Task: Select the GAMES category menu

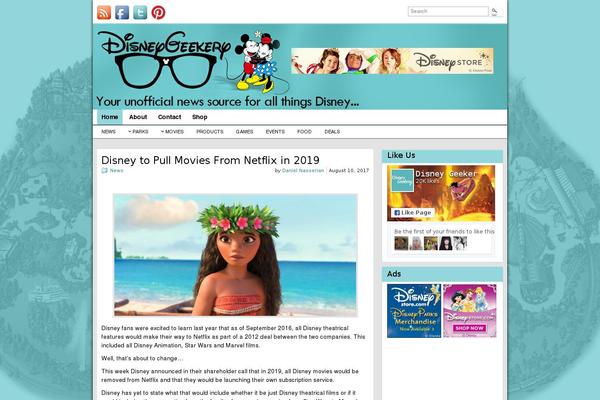Action: [244, 132]
